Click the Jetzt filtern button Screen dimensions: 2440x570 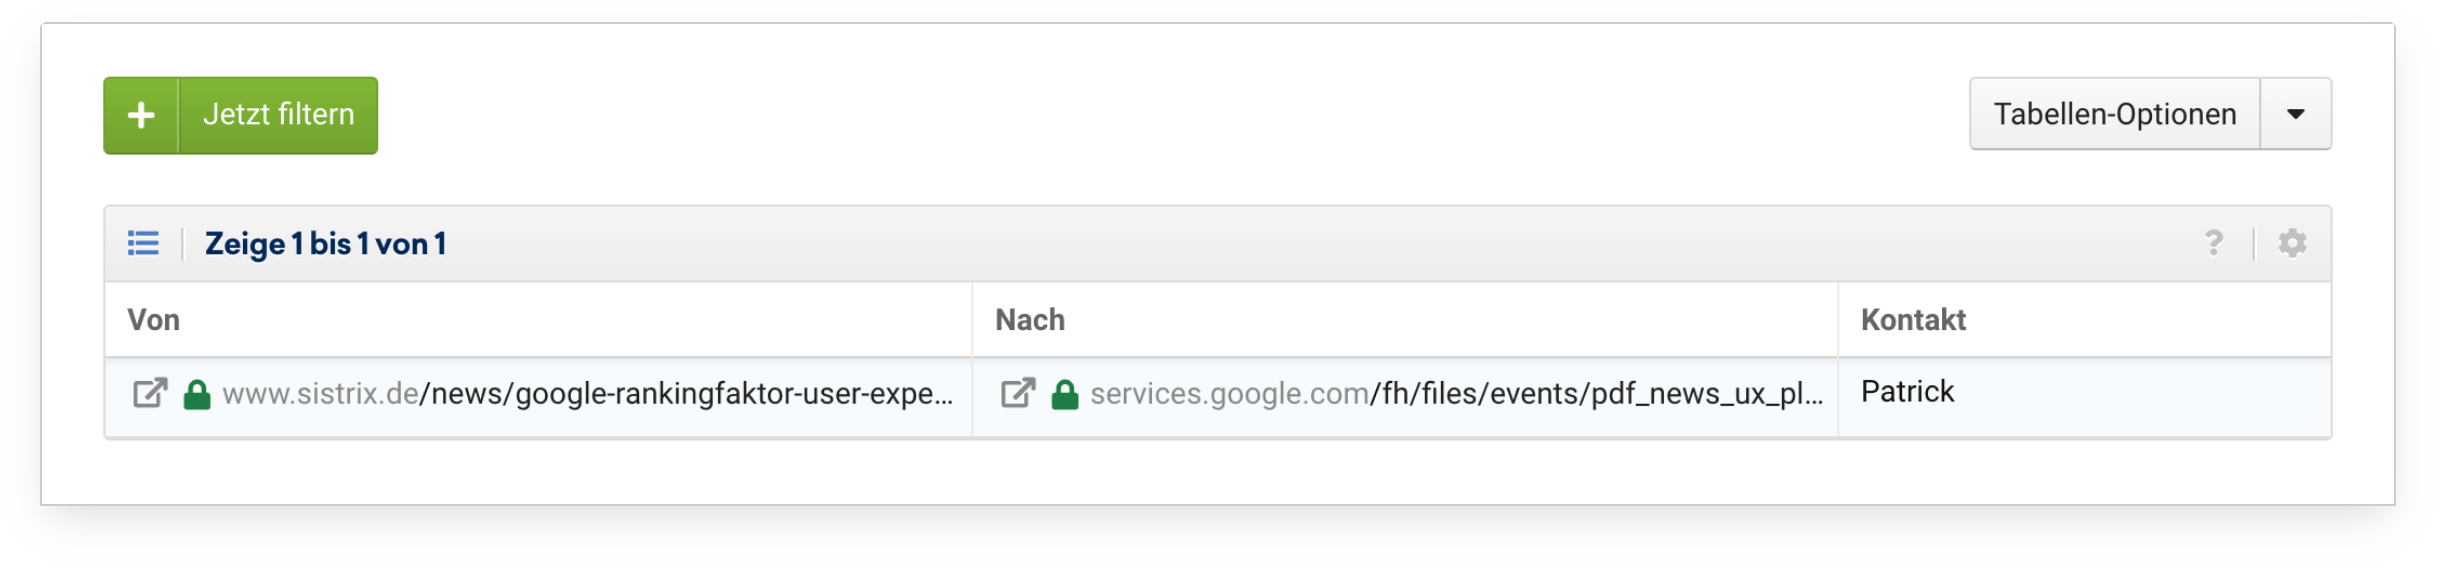tap(278, 115)
